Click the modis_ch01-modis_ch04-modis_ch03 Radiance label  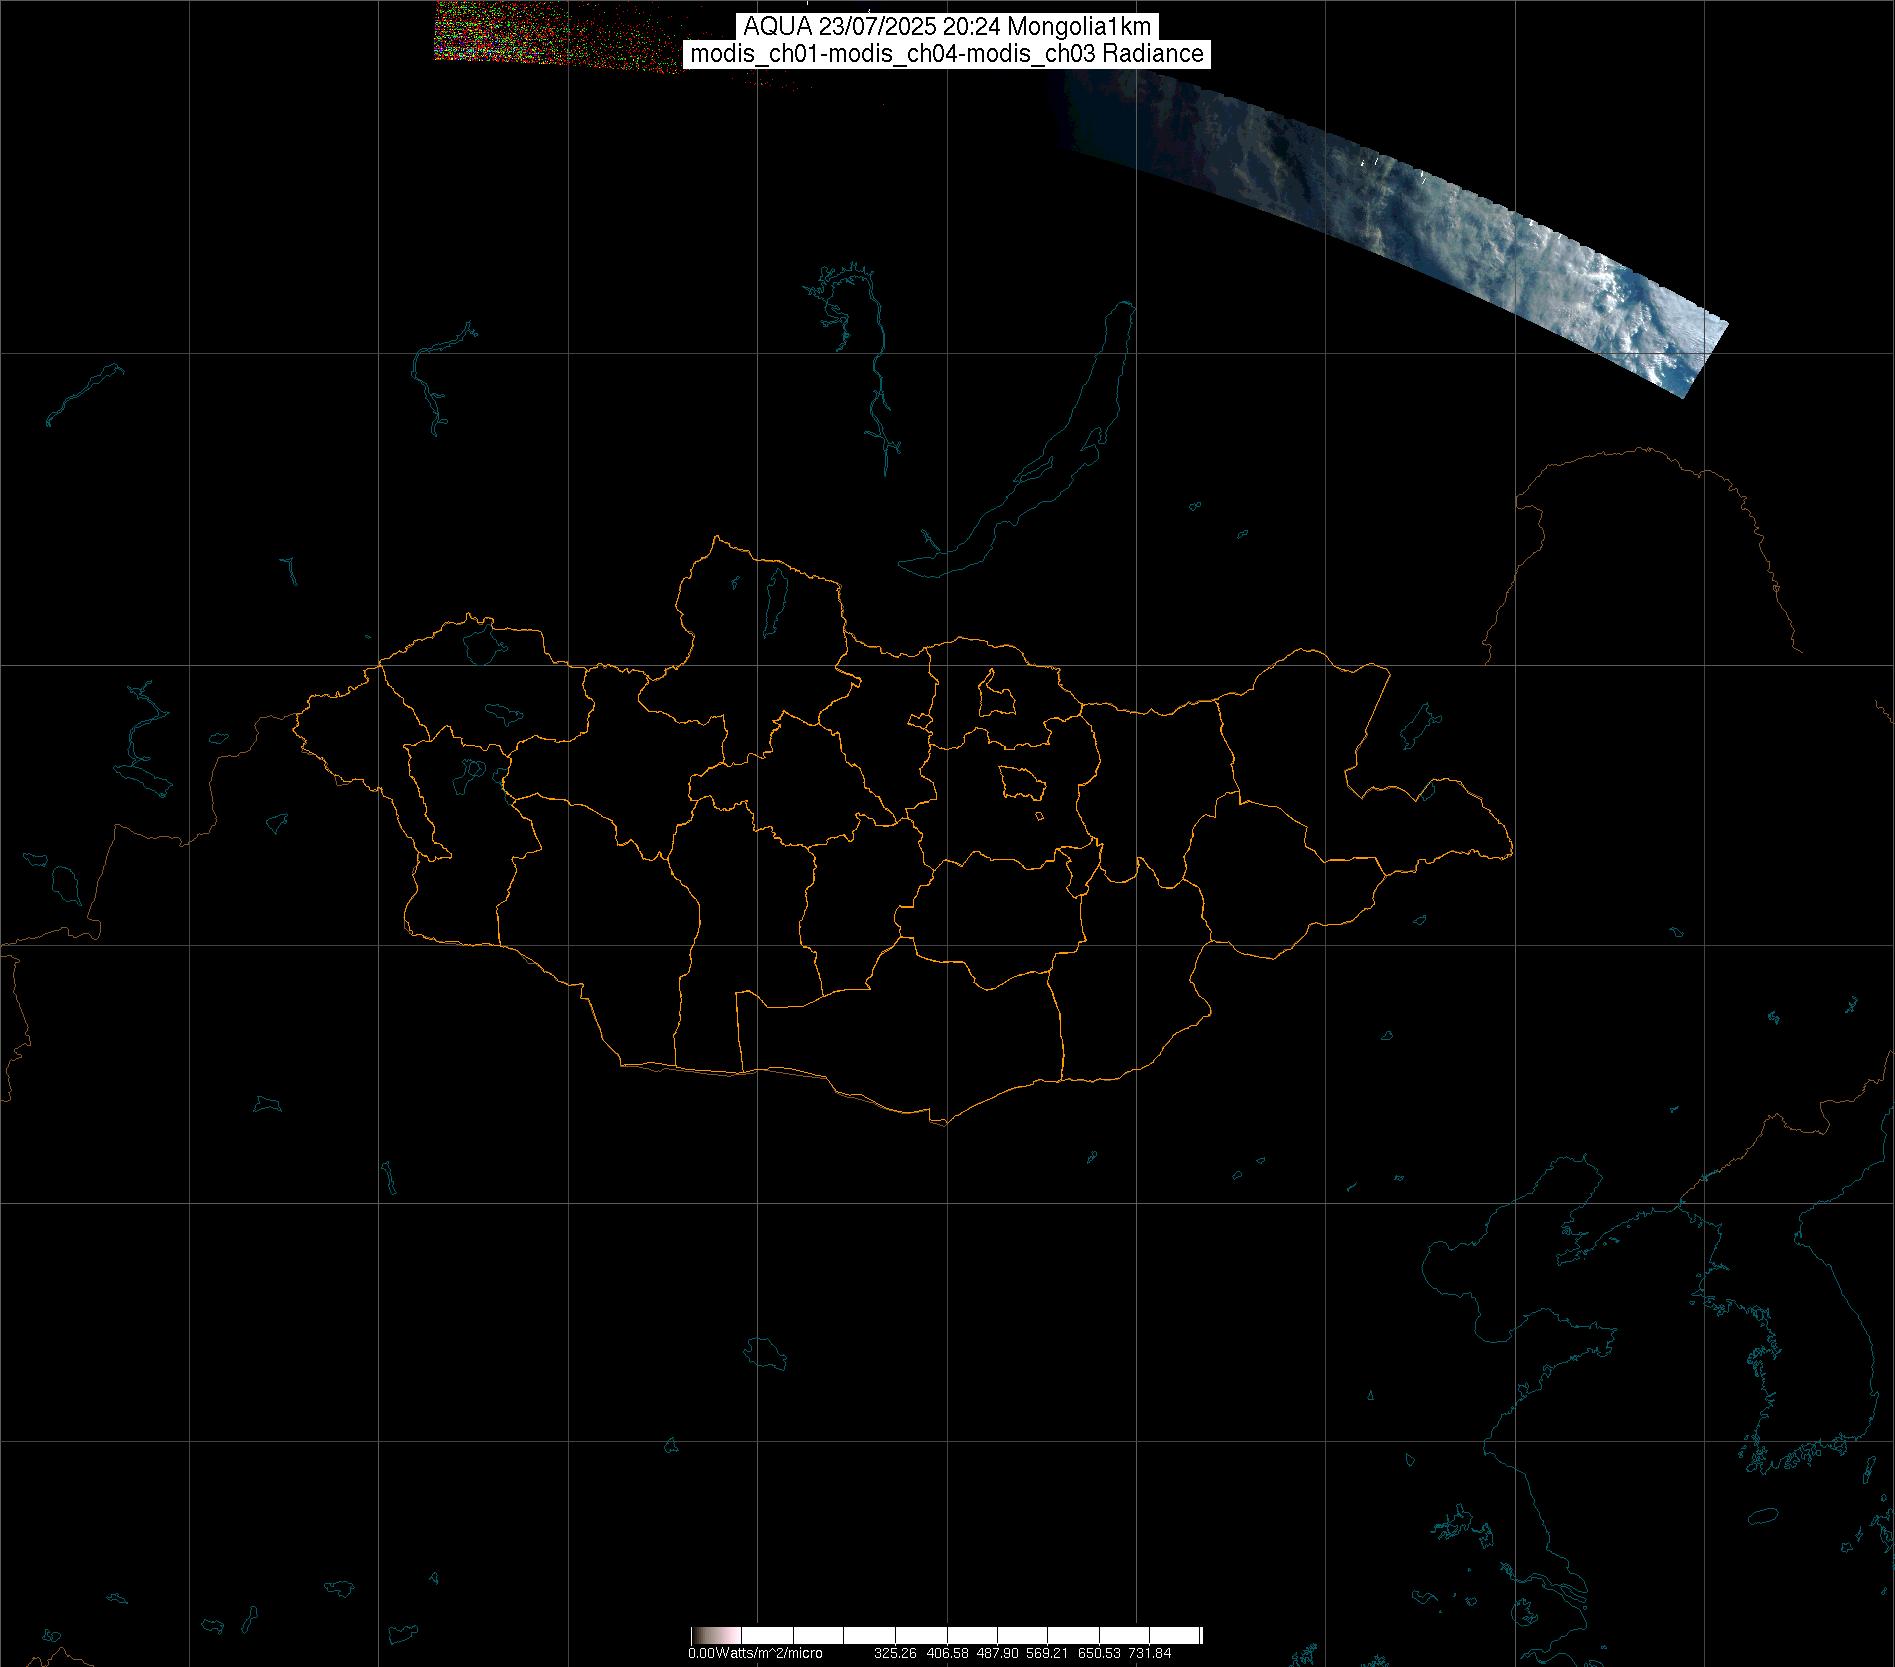click(947, 54)
